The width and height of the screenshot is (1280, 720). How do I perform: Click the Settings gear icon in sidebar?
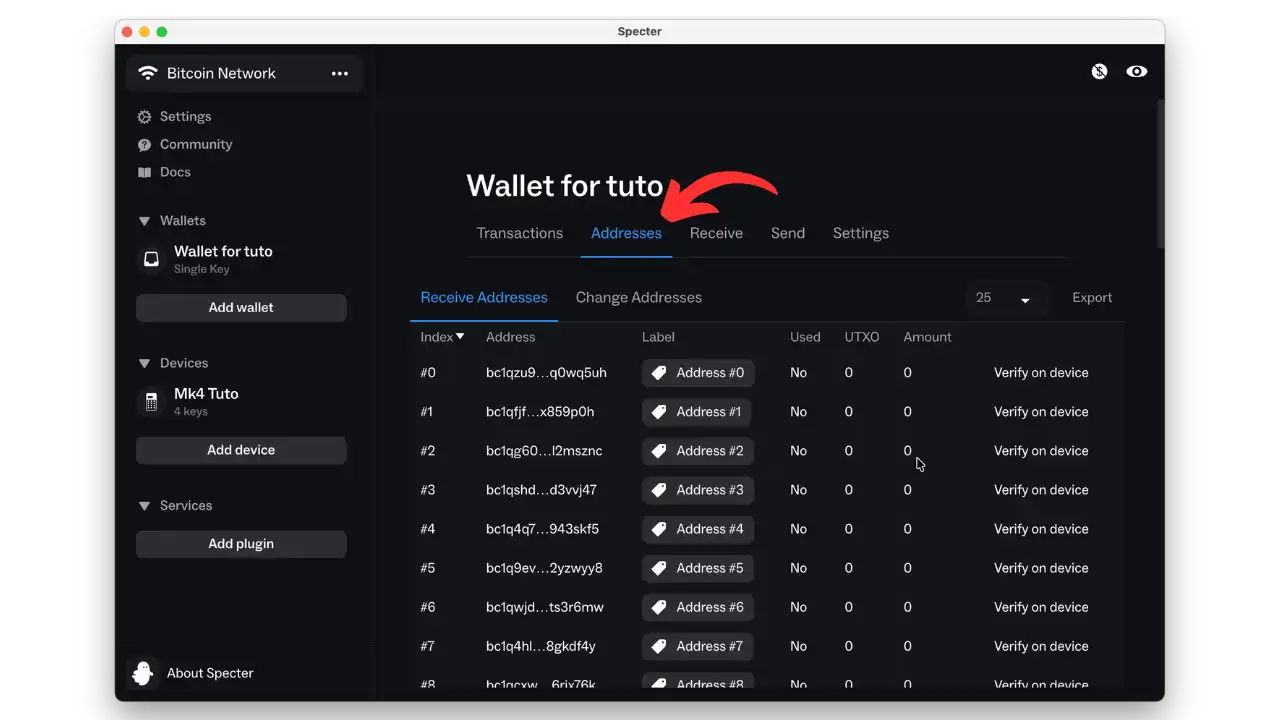pyautogui.click(x=144, y=117)
